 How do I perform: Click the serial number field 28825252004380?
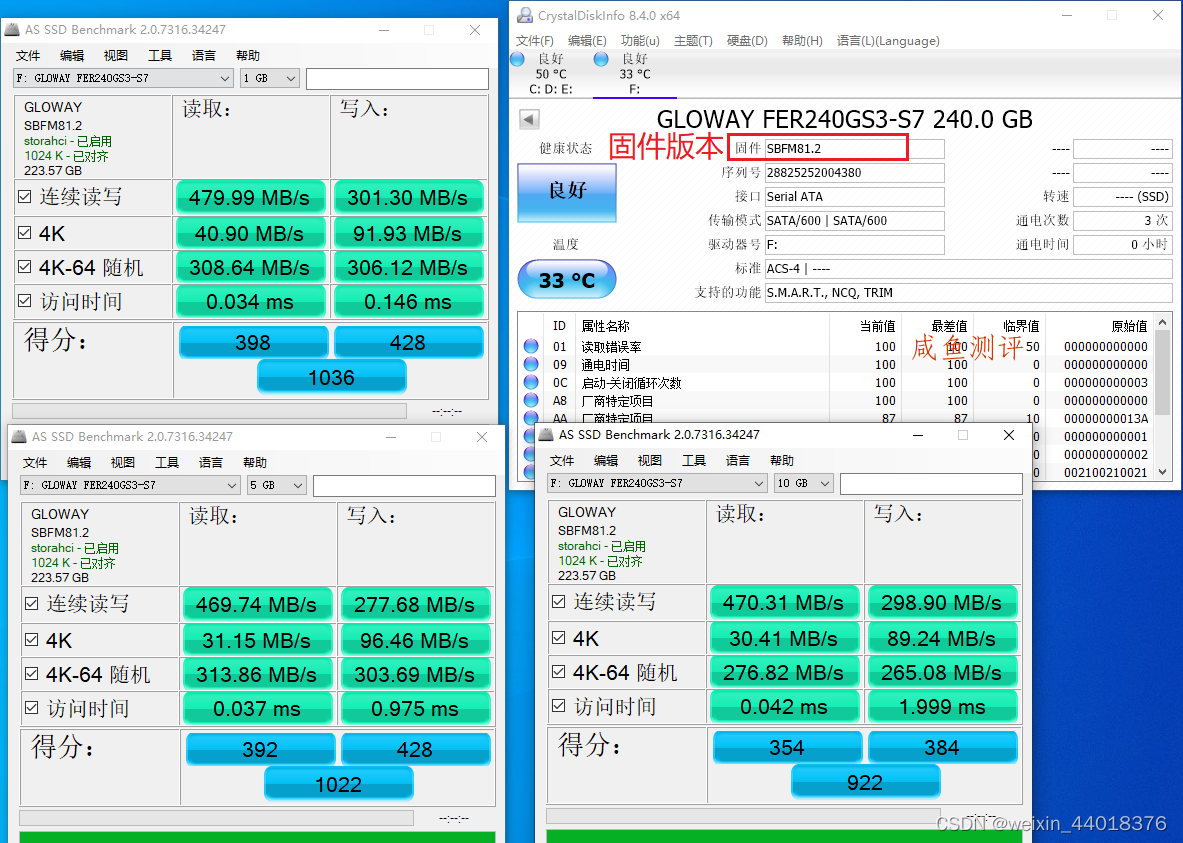(854, 173)
